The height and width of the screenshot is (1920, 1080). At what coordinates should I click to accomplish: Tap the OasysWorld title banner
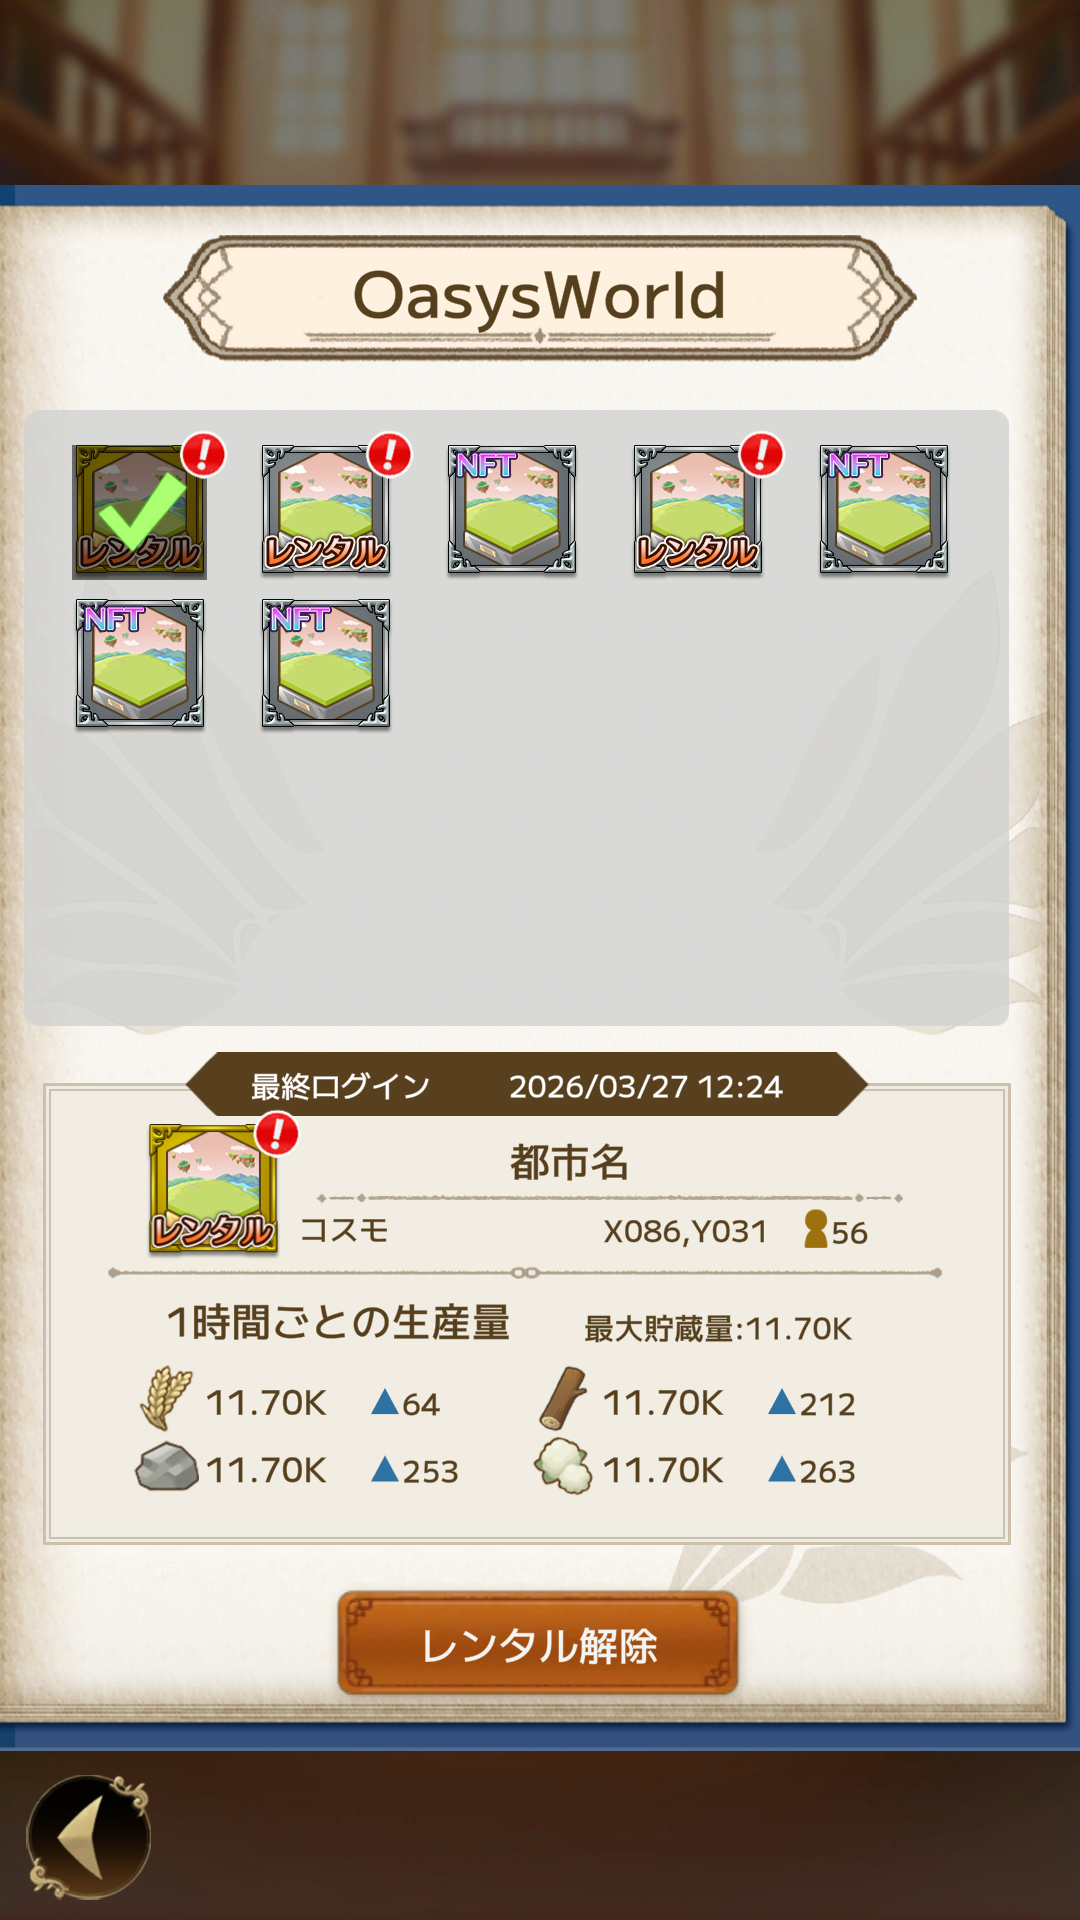540,297
